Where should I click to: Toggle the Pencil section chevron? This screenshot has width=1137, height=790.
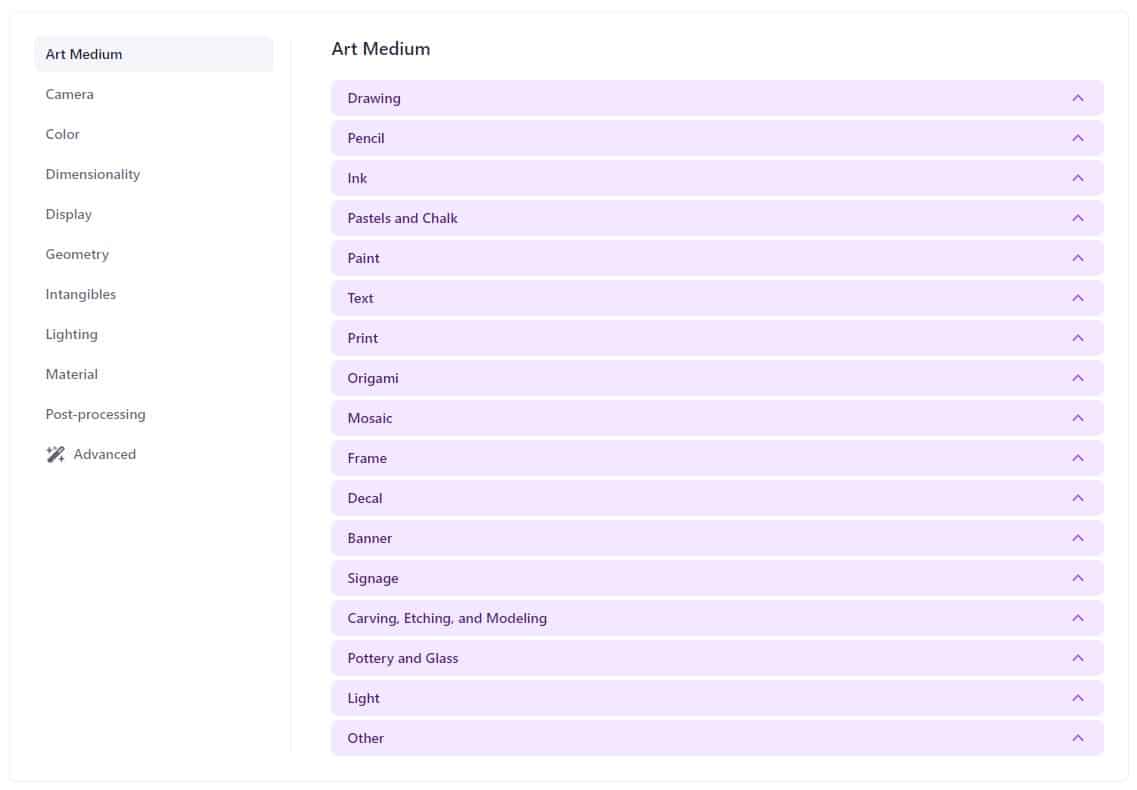(1077, 138)
